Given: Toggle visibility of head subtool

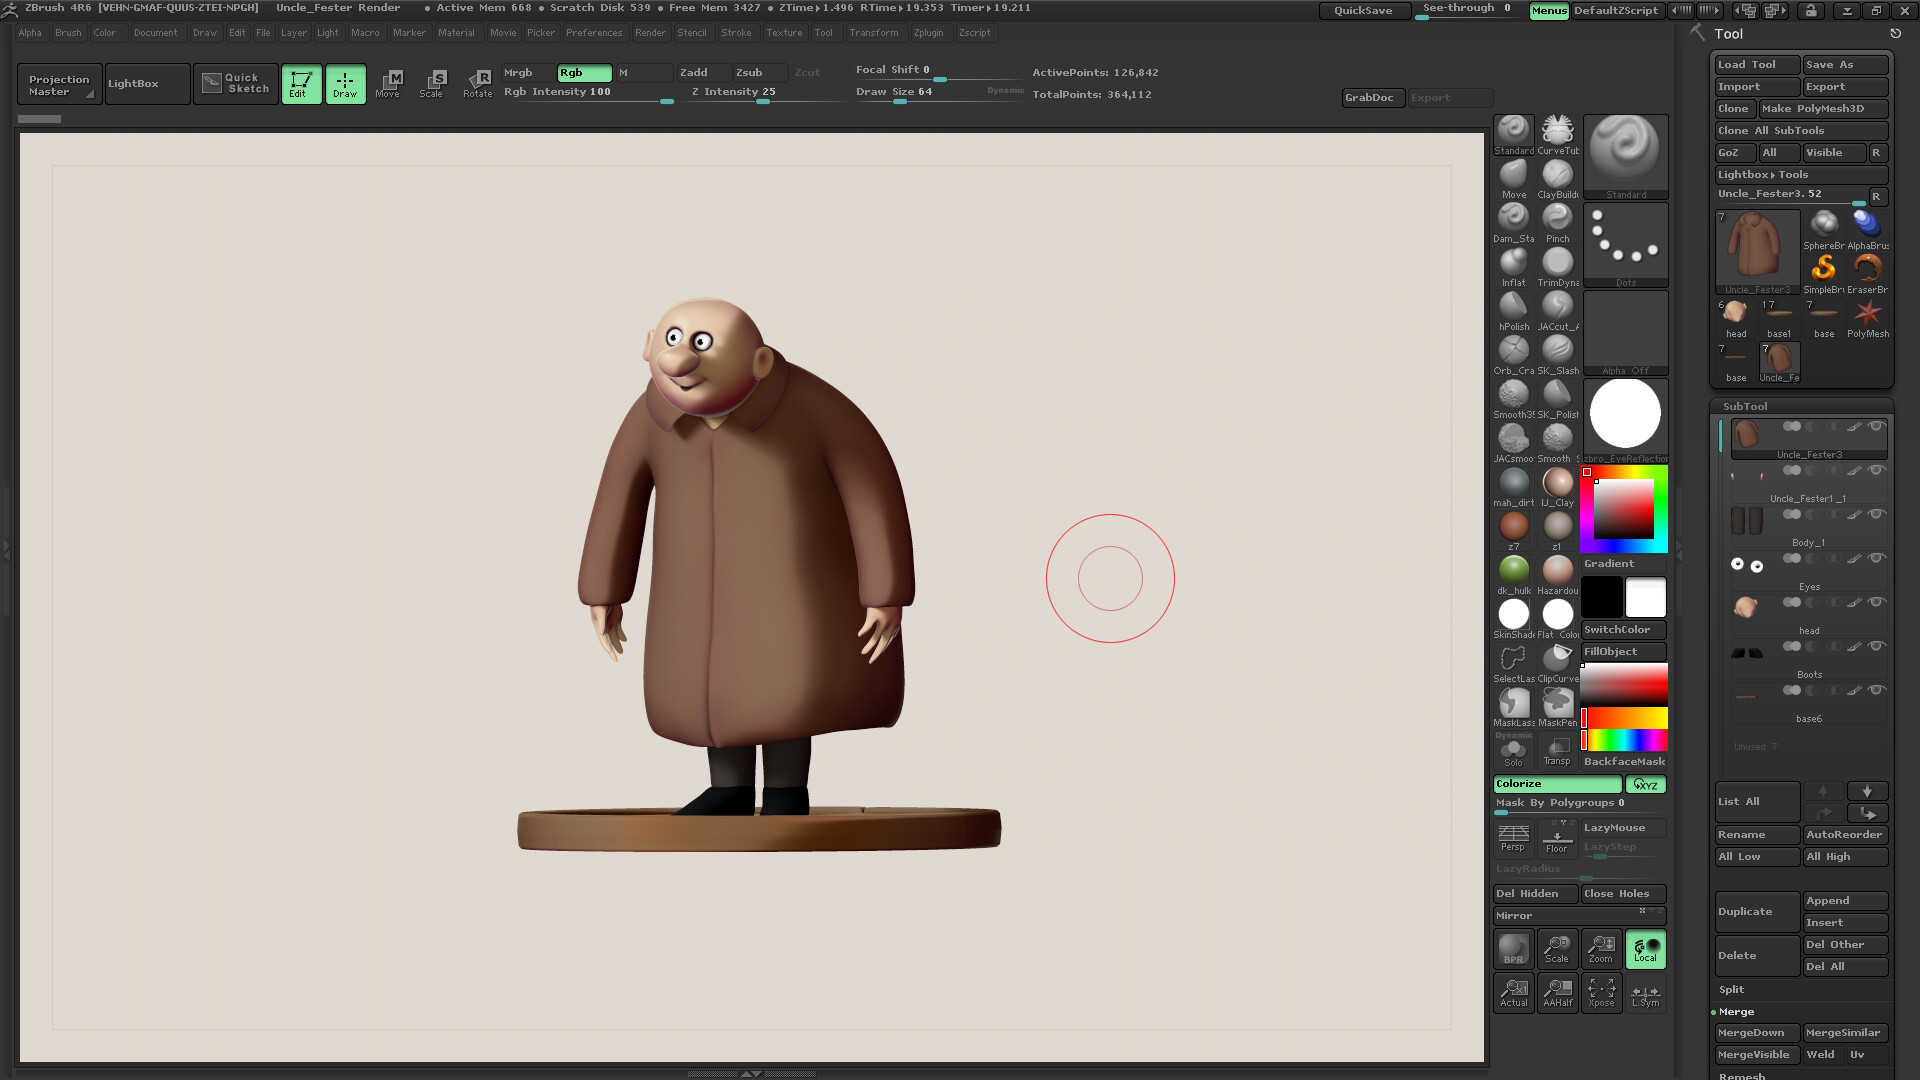Looking at the screenshot, I should [1876, 602].
